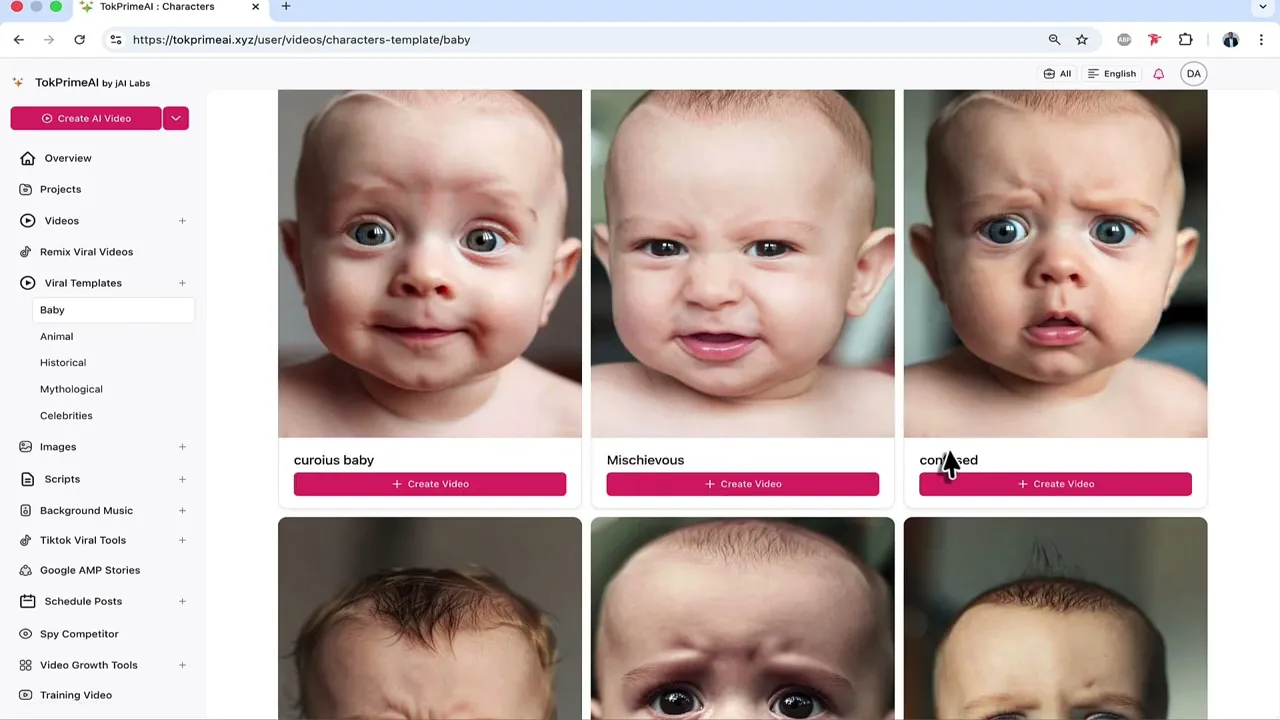Click the Mischievous baby thumbnail image
The image size is (1280, 720).
click(743, 264)
